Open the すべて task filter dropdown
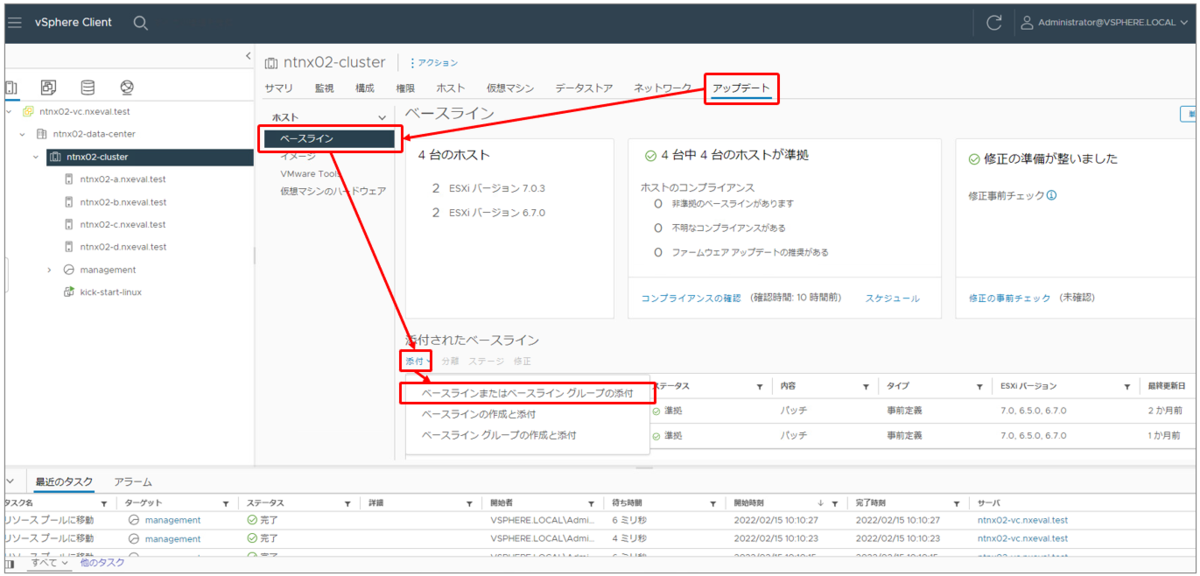 point(49,563)
